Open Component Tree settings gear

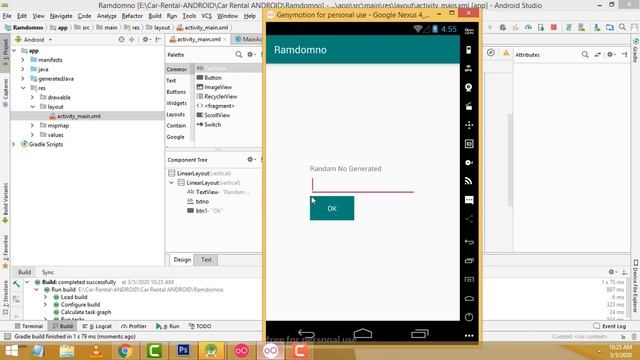[250, 160]
